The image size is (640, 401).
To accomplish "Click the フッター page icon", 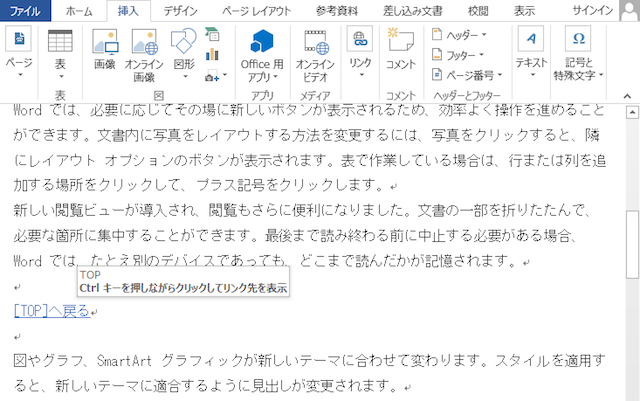I will point(437,54).
